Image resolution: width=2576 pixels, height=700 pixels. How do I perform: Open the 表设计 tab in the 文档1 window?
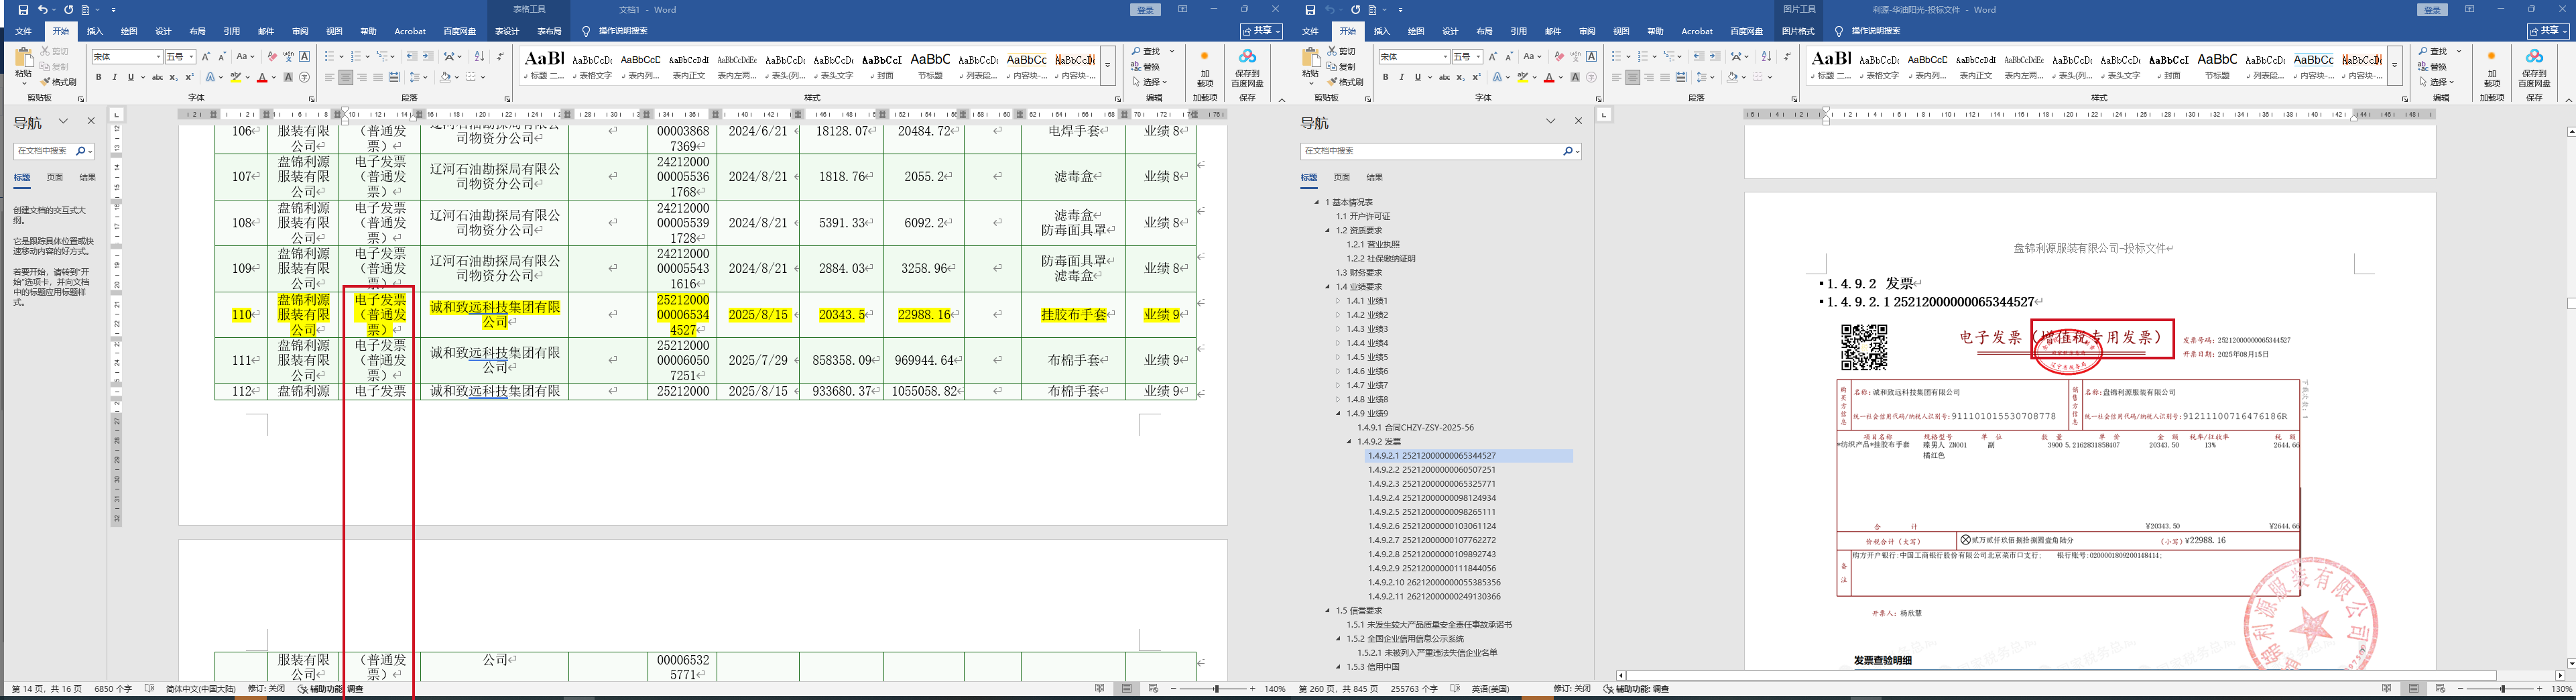[507, 31]
